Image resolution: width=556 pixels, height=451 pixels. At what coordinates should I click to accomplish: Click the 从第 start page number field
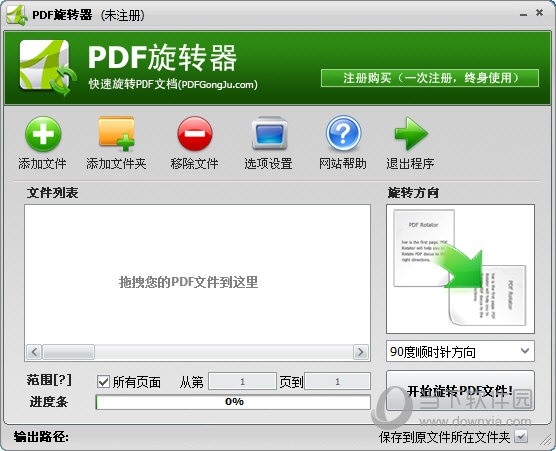click(x=242, y=381)
